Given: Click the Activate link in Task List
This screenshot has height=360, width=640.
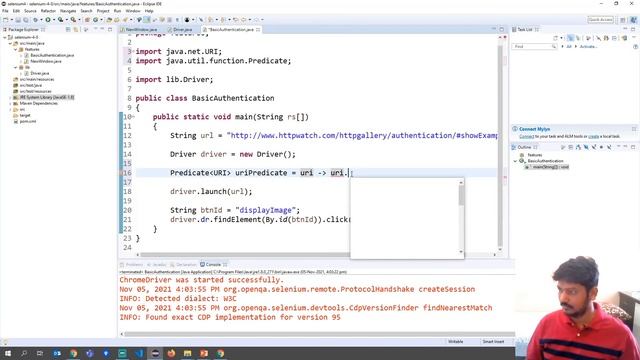Looking at the screenshot, I should [x=588, y=47].
